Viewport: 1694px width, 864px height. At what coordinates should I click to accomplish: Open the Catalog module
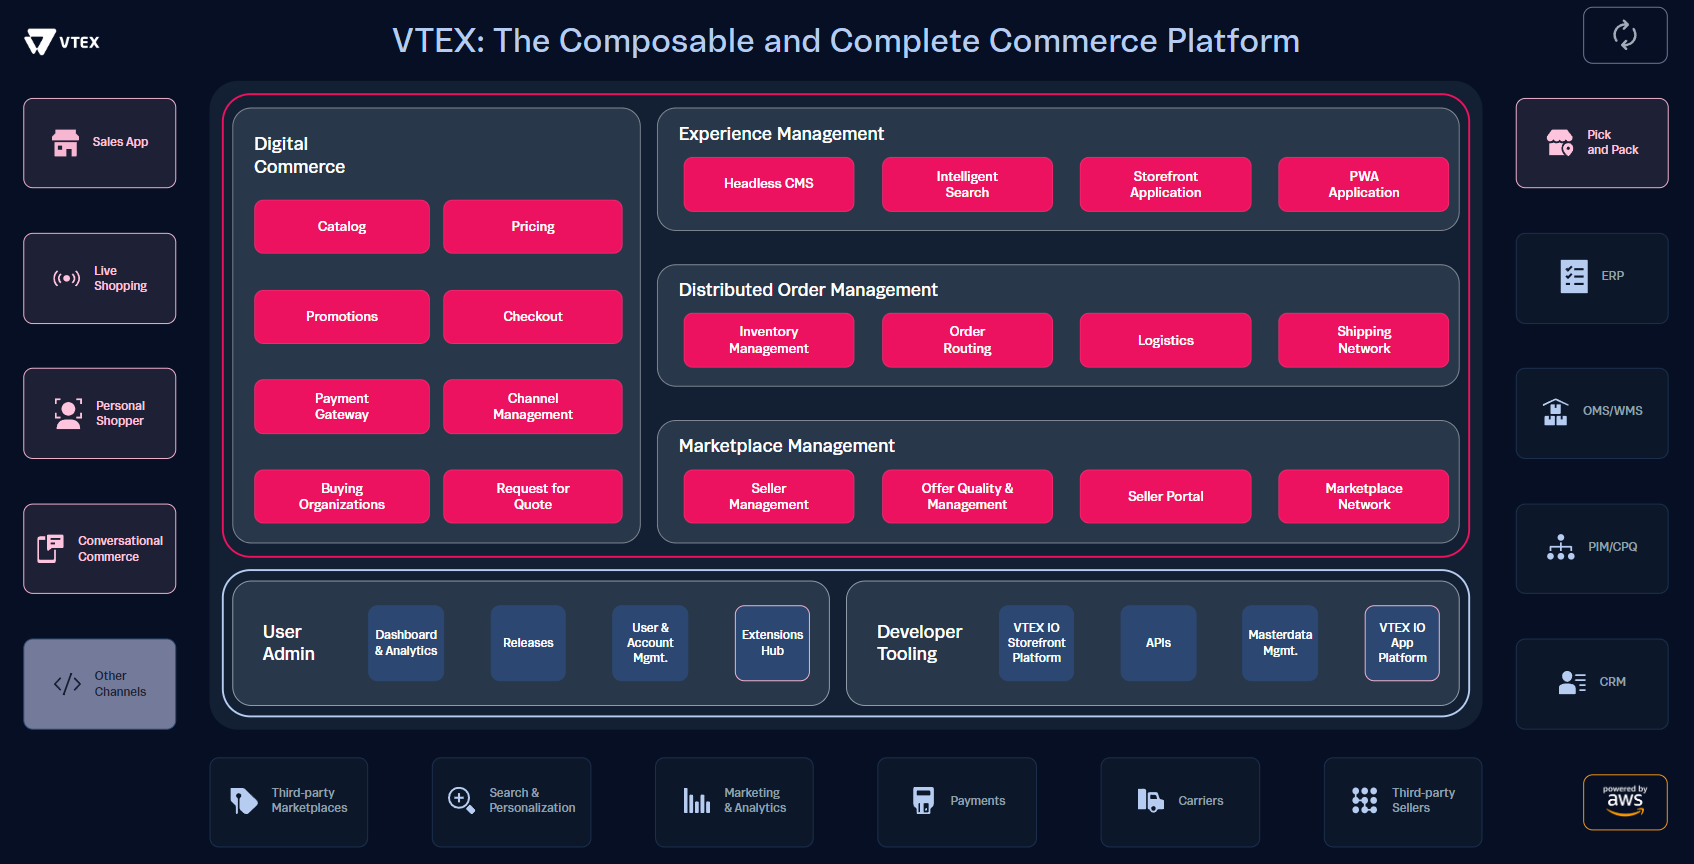[342, 227]
